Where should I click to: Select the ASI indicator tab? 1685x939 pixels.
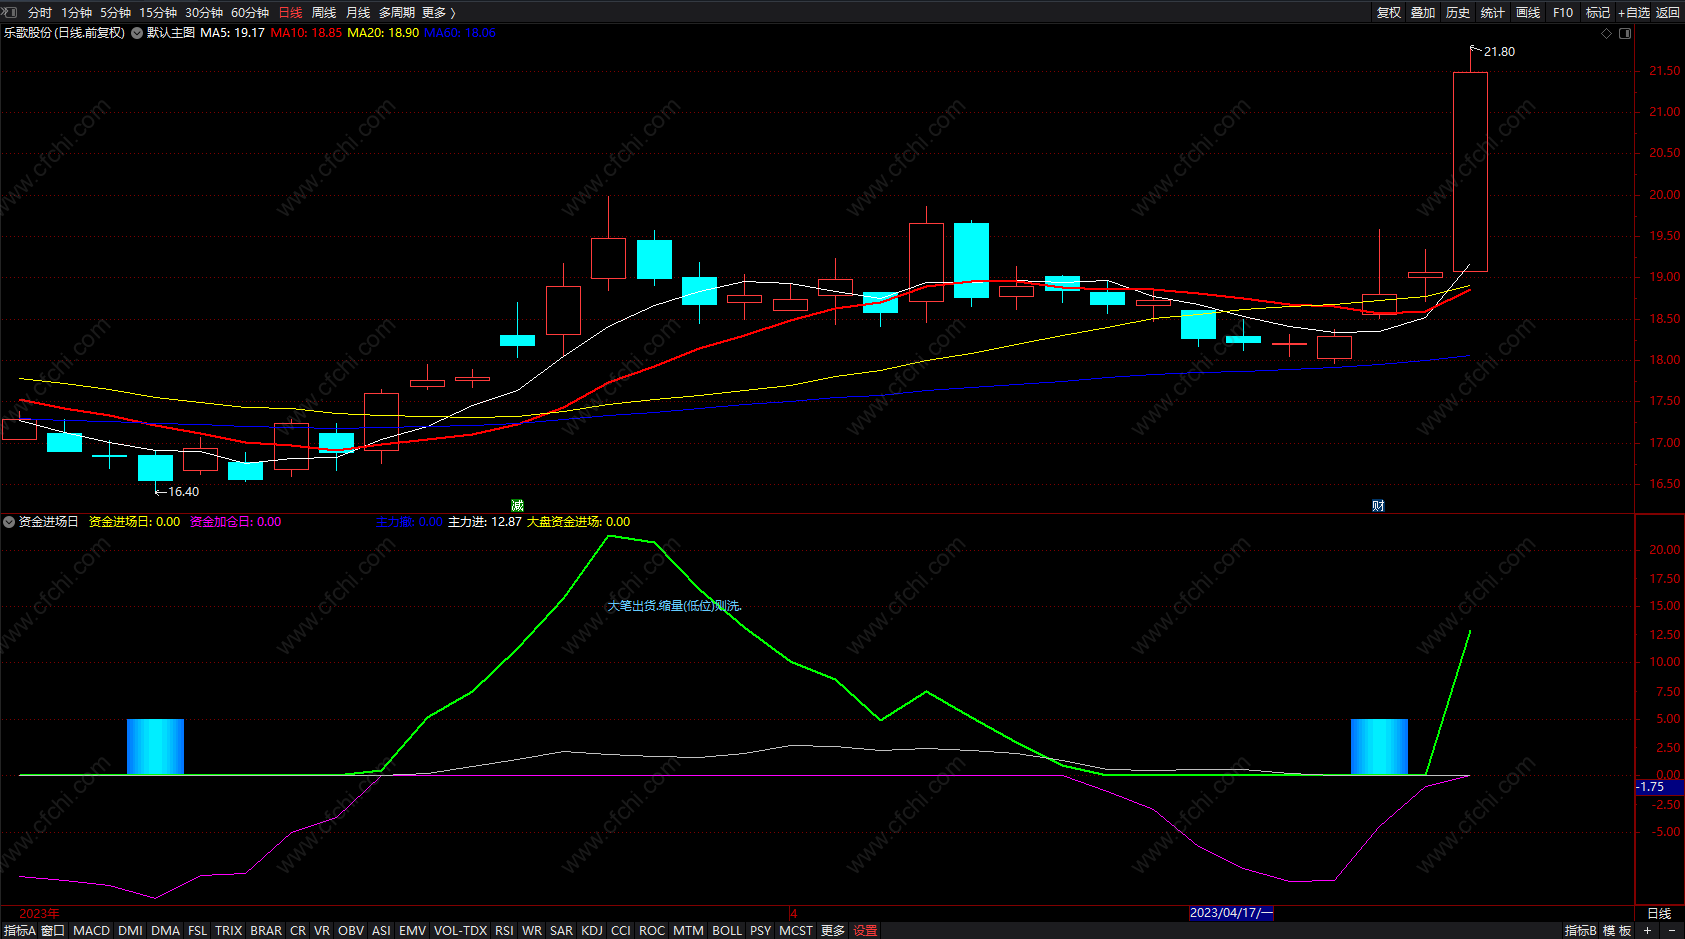381,930
